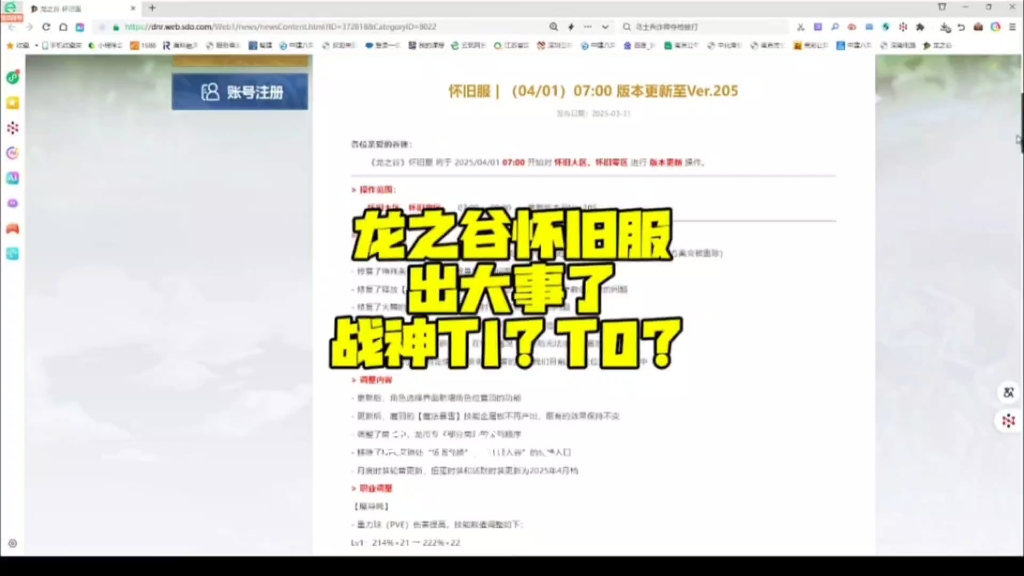This screenshot has height=576, width=1024.
Task: Click the browser Forward arrow
Action: (29, 27)
